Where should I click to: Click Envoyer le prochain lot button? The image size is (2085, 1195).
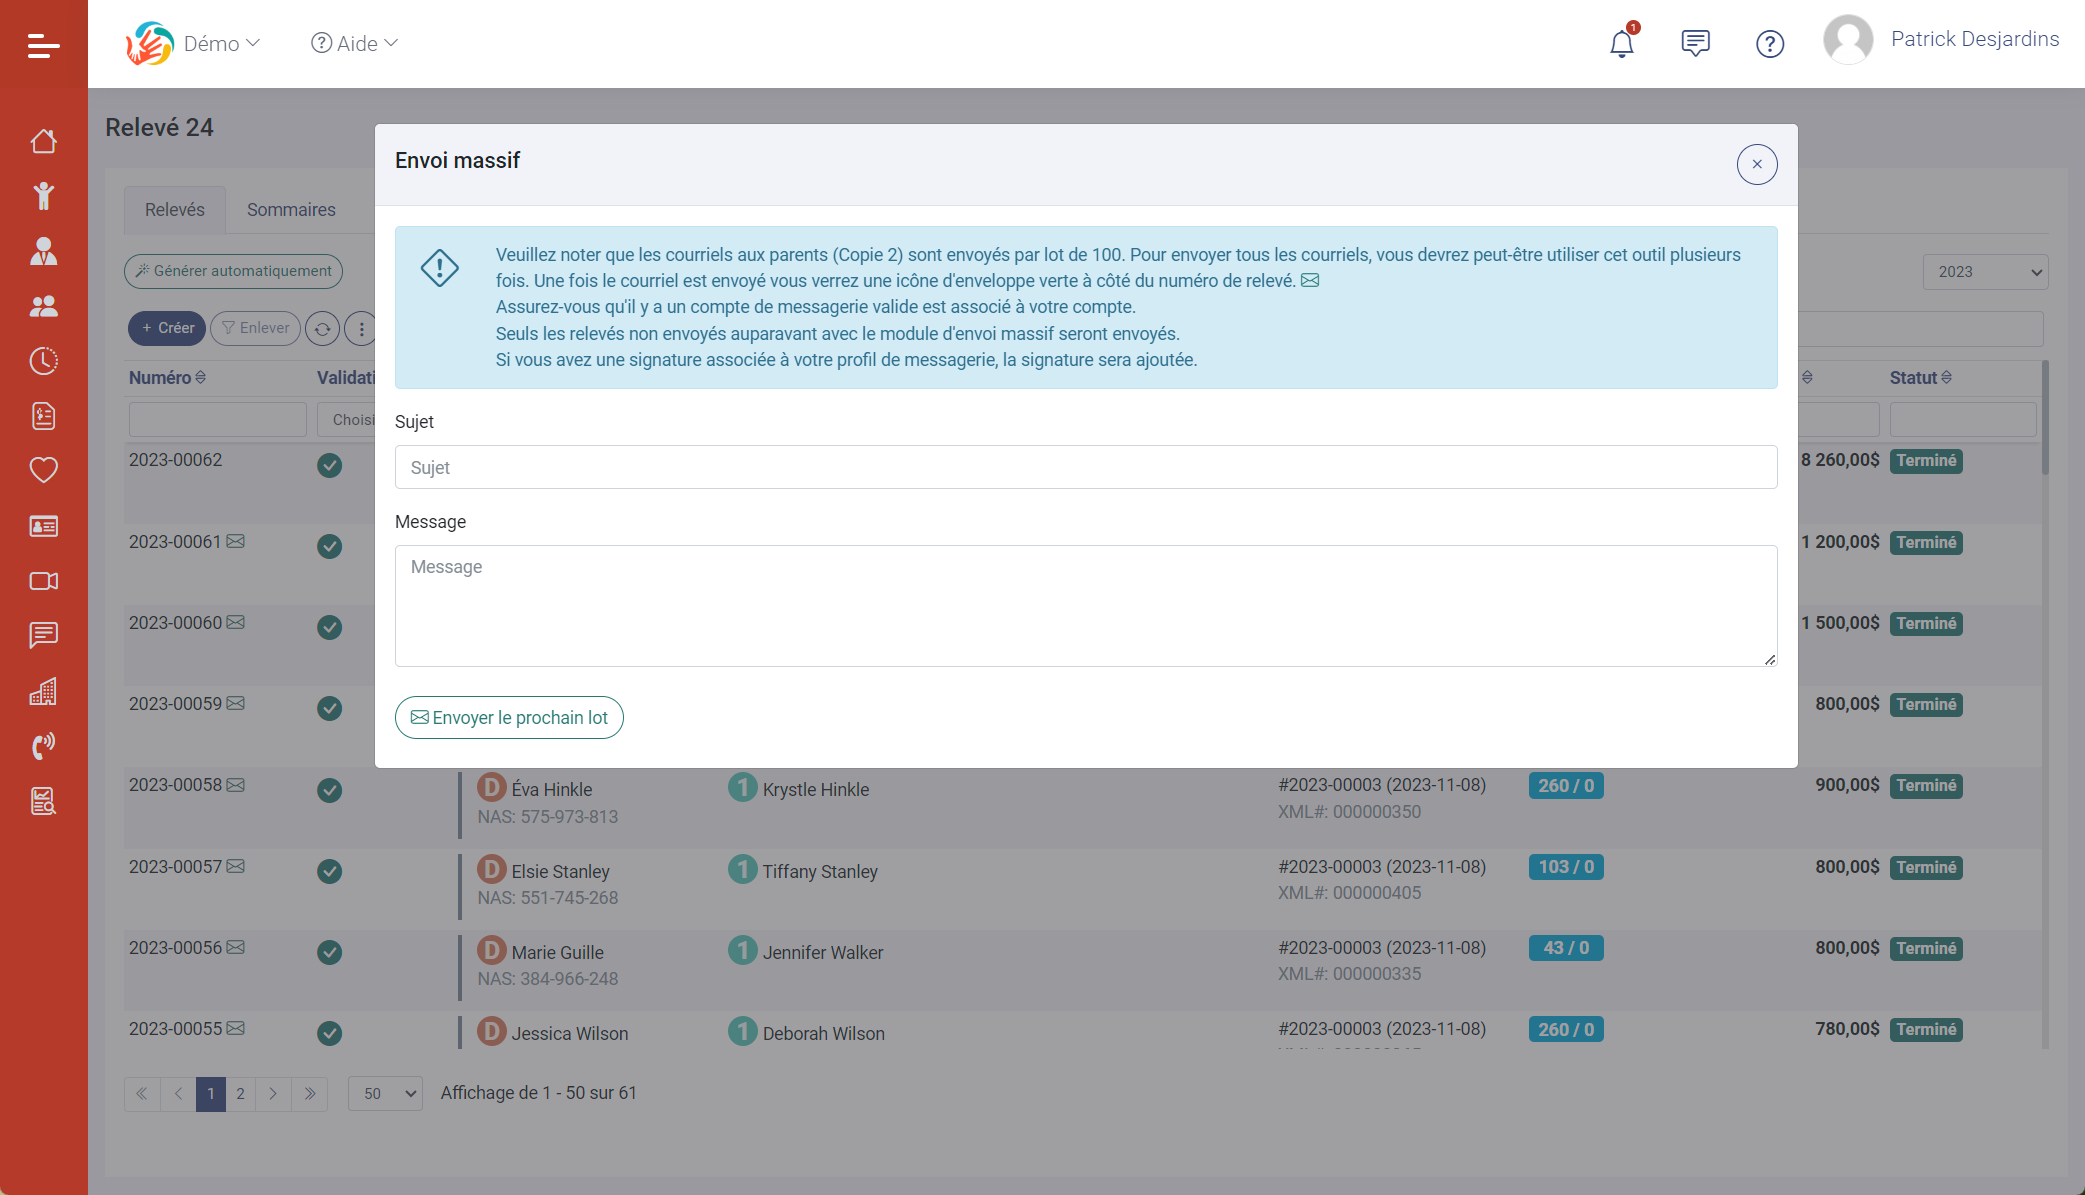(x=509, y=717)
